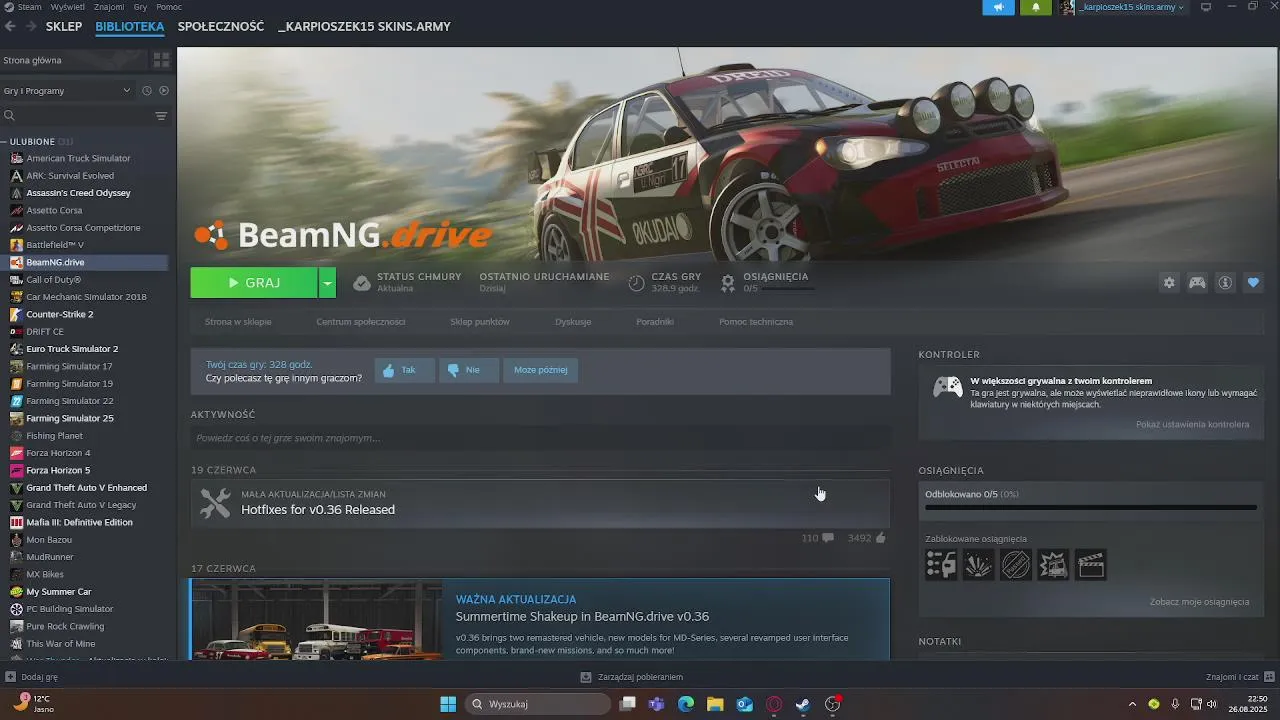Open the Dyskusje link

coord(573,322)
